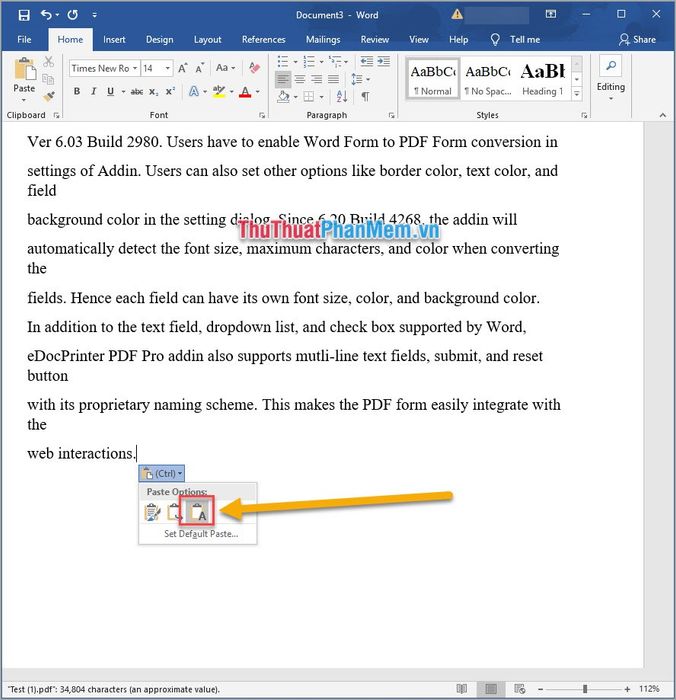This screenshot has height=700, width=676.
Task: Click the Sort A-Z icon
Action: point(342,96)
